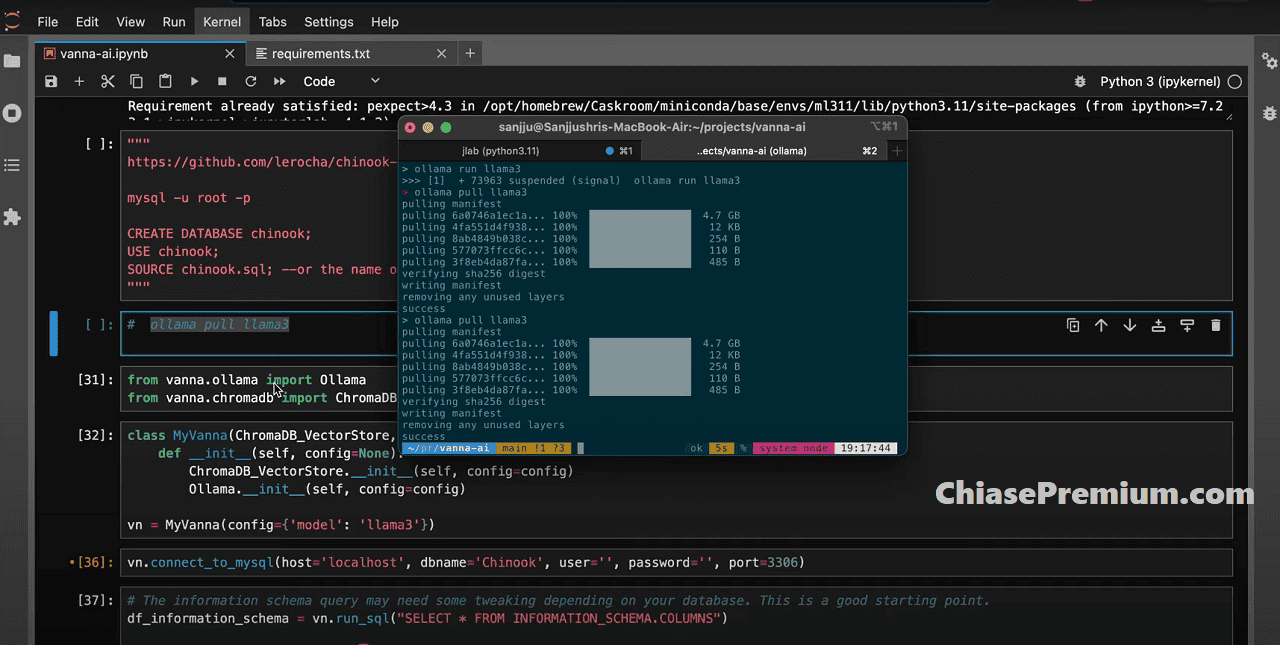The height and width of the screenshot is (645, 1280).
Task: Insert a cell above using the cell toolbar icon
Action: tap(1158, 325)
